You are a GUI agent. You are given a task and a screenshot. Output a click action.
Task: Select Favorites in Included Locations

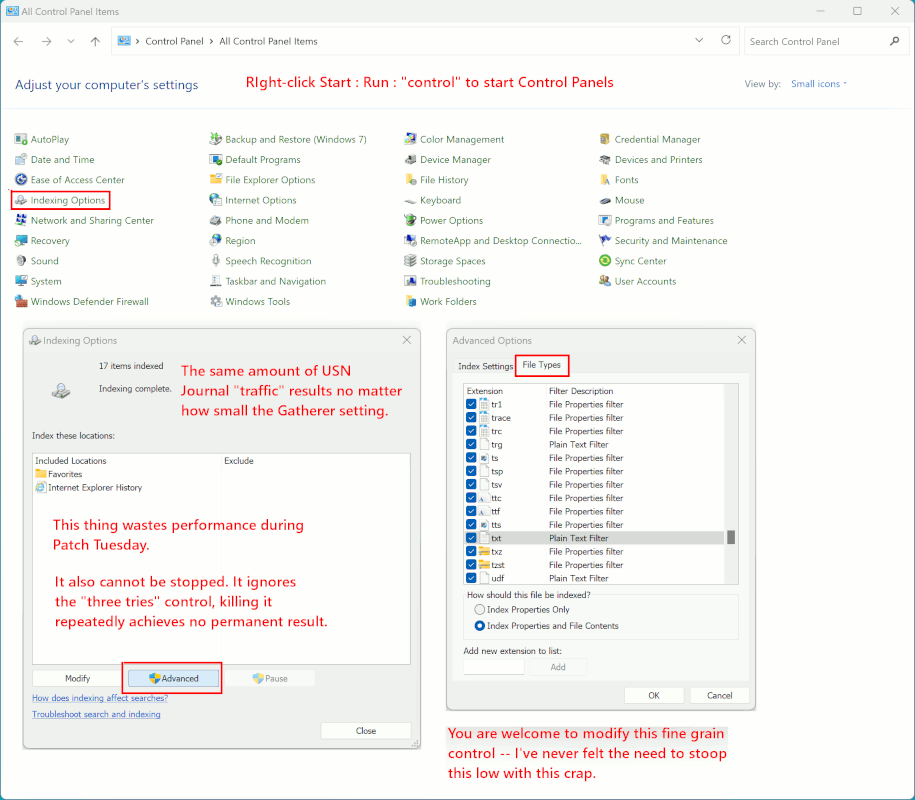(59, 474)
